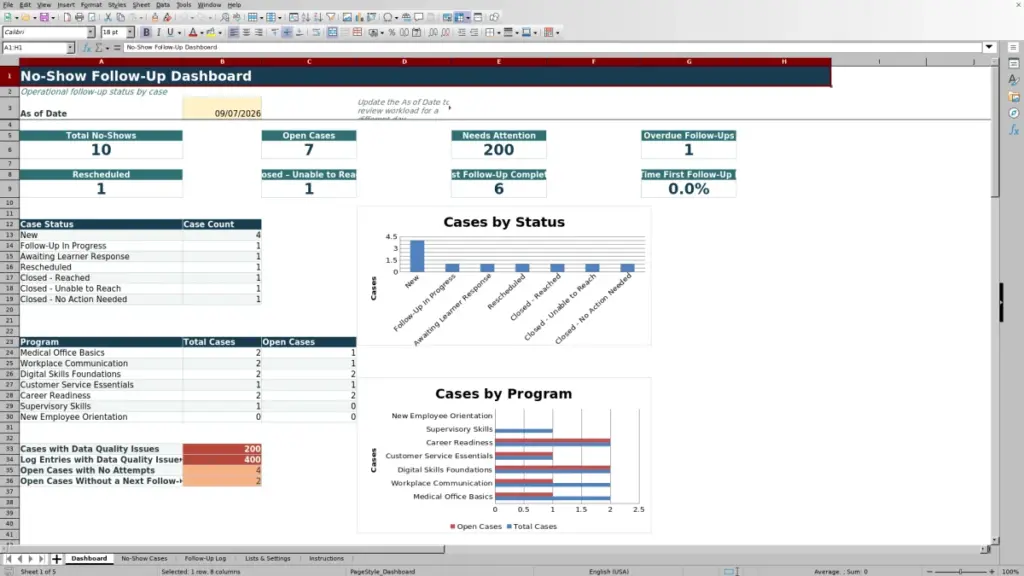
Task: Click the AutoFilter funnel icon
Action: [x=331, y=18]
